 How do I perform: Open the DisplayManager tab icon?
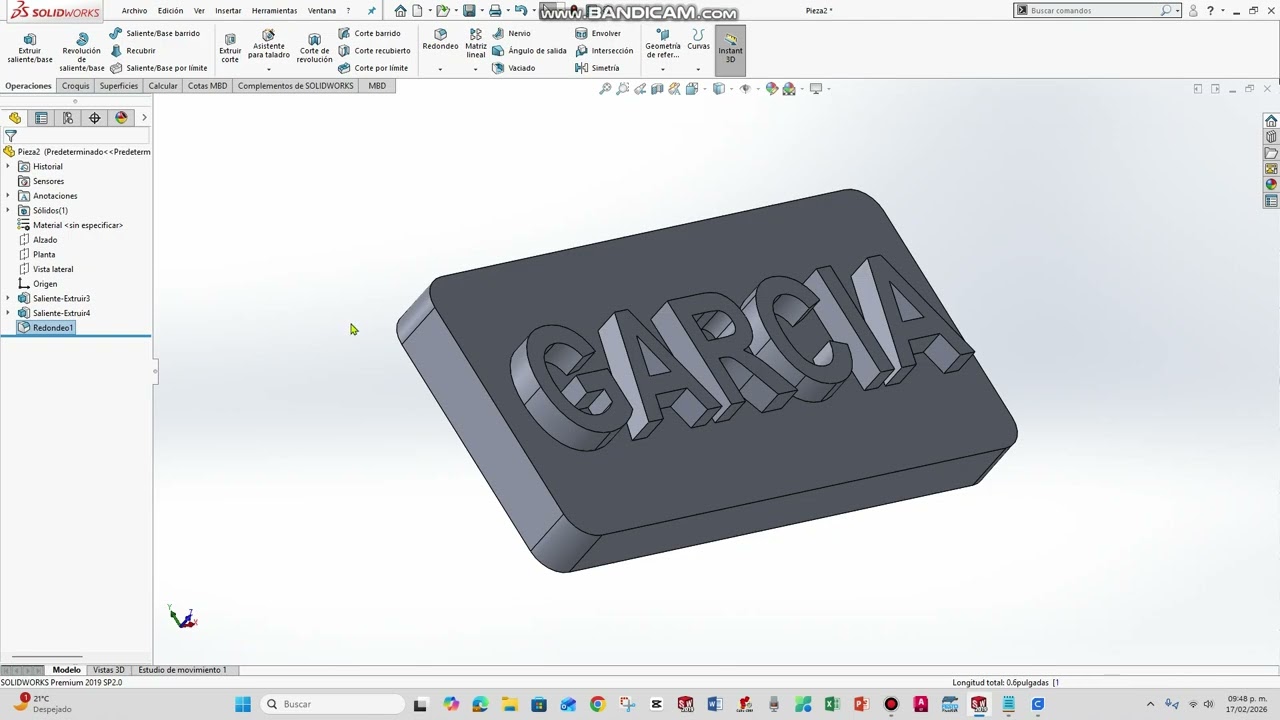click(x=121, y=118)
